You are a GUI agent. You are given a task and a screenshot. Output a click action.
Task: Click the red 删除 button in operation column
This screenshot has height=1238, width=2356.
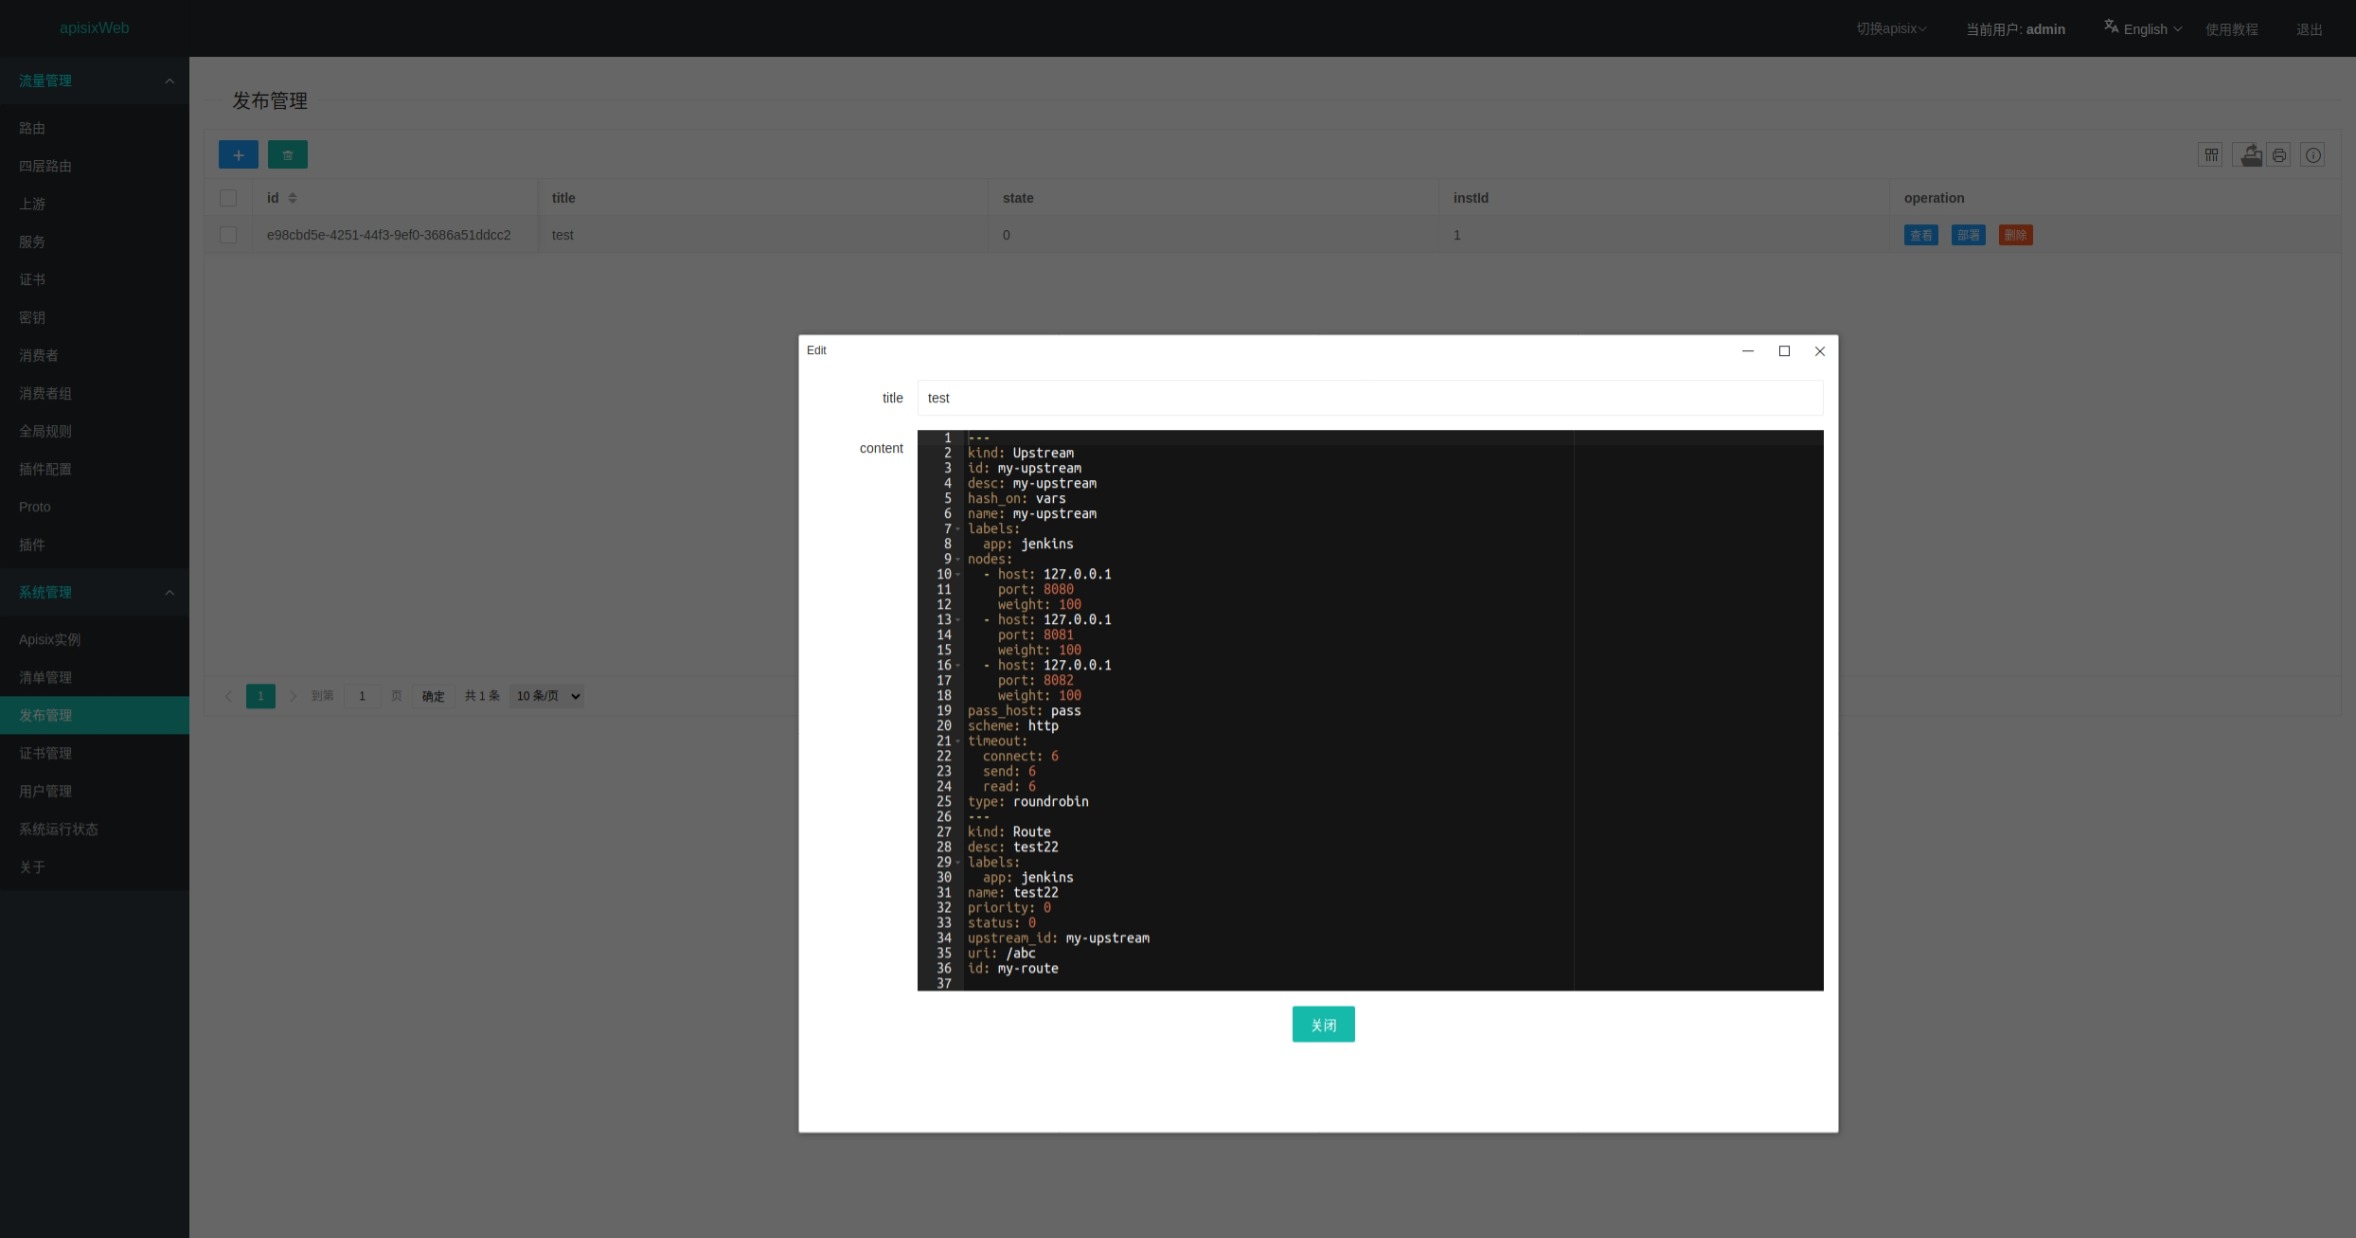coord(2015,235)
